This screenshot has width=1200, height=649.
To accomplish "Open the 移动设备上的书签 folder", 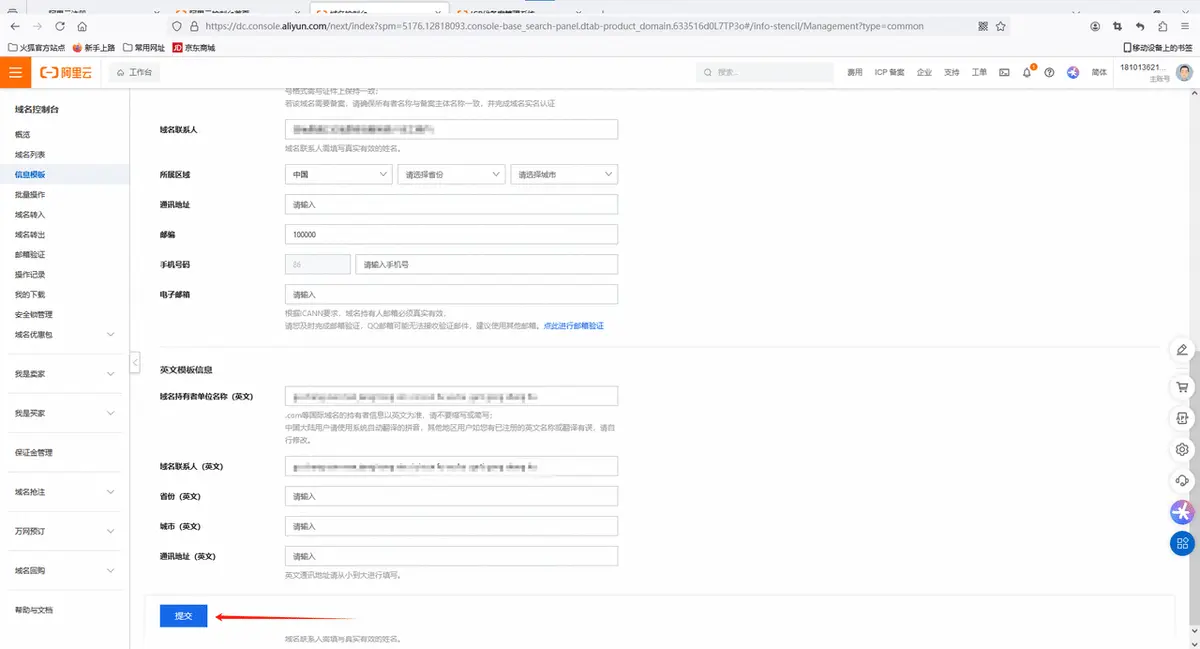I will (1159, 47).
